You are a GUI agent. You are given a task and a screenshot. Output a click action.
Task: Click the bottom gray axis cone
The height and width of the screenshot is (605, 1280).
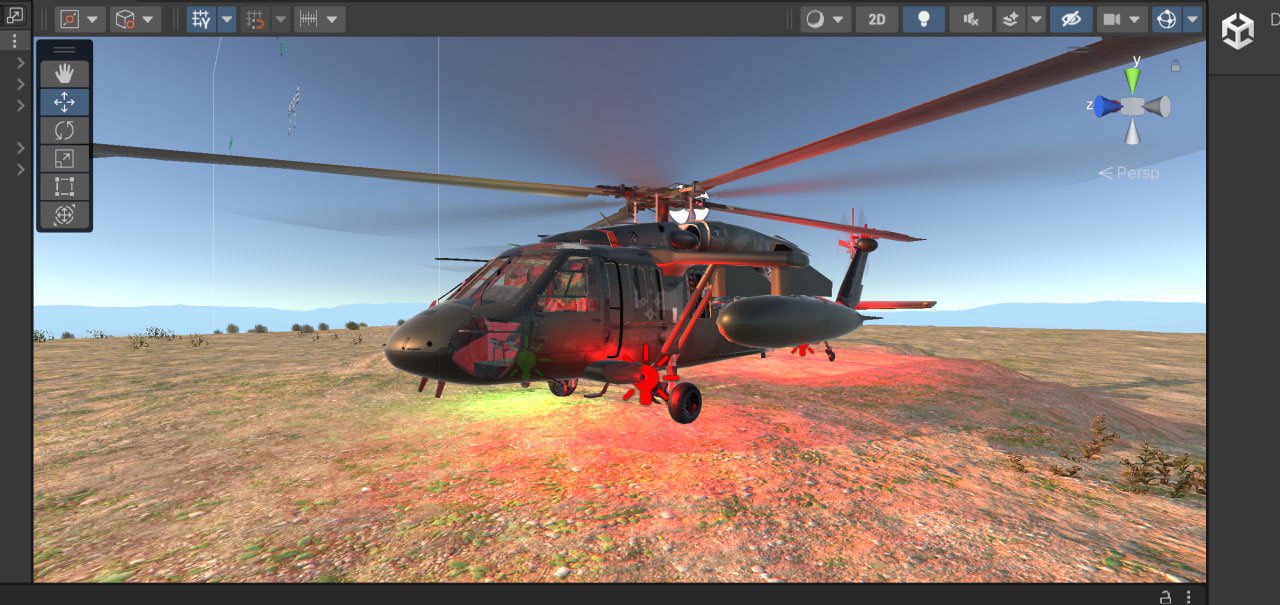pyautogui.click(x=1132, y=132)
